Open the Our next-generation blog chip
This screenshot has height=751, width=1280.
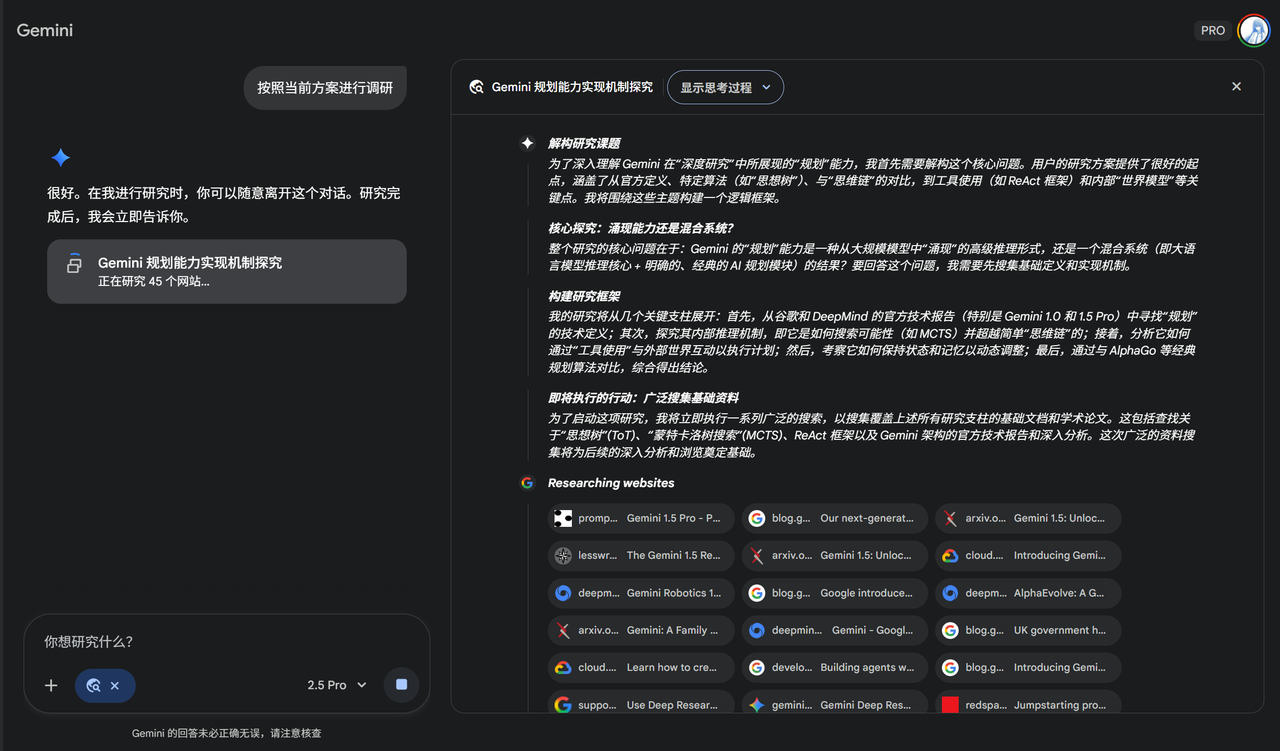point(835,518)
